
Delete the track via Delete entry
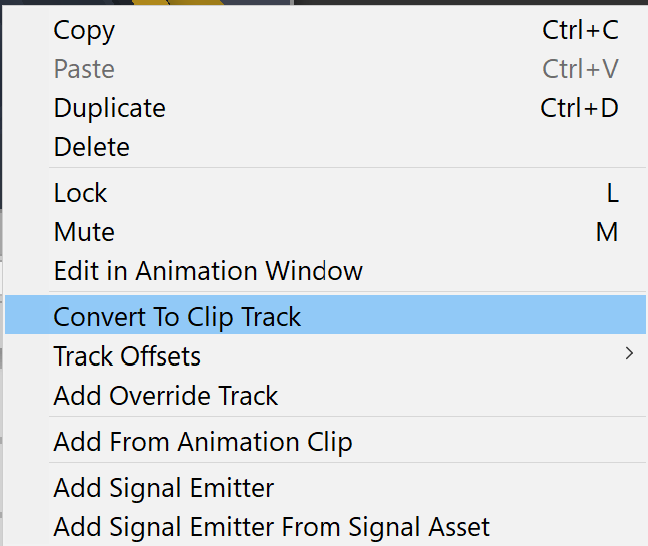[92, 147]
